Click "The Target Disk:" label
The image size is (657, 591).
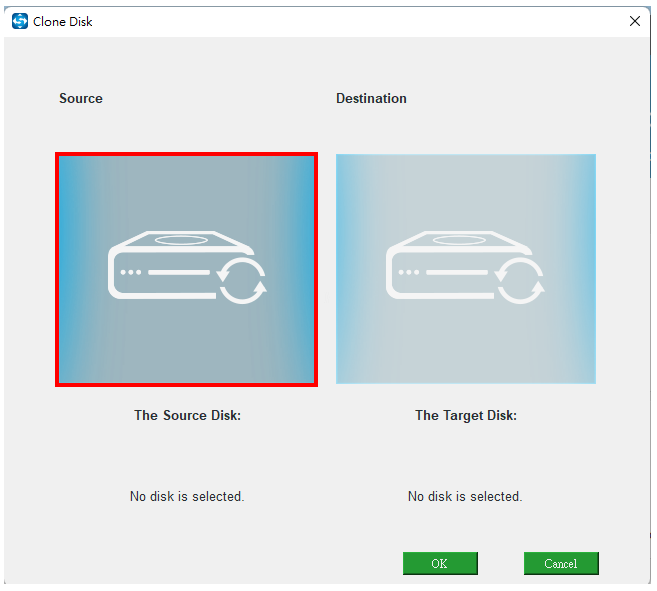[x=466, y=415]
